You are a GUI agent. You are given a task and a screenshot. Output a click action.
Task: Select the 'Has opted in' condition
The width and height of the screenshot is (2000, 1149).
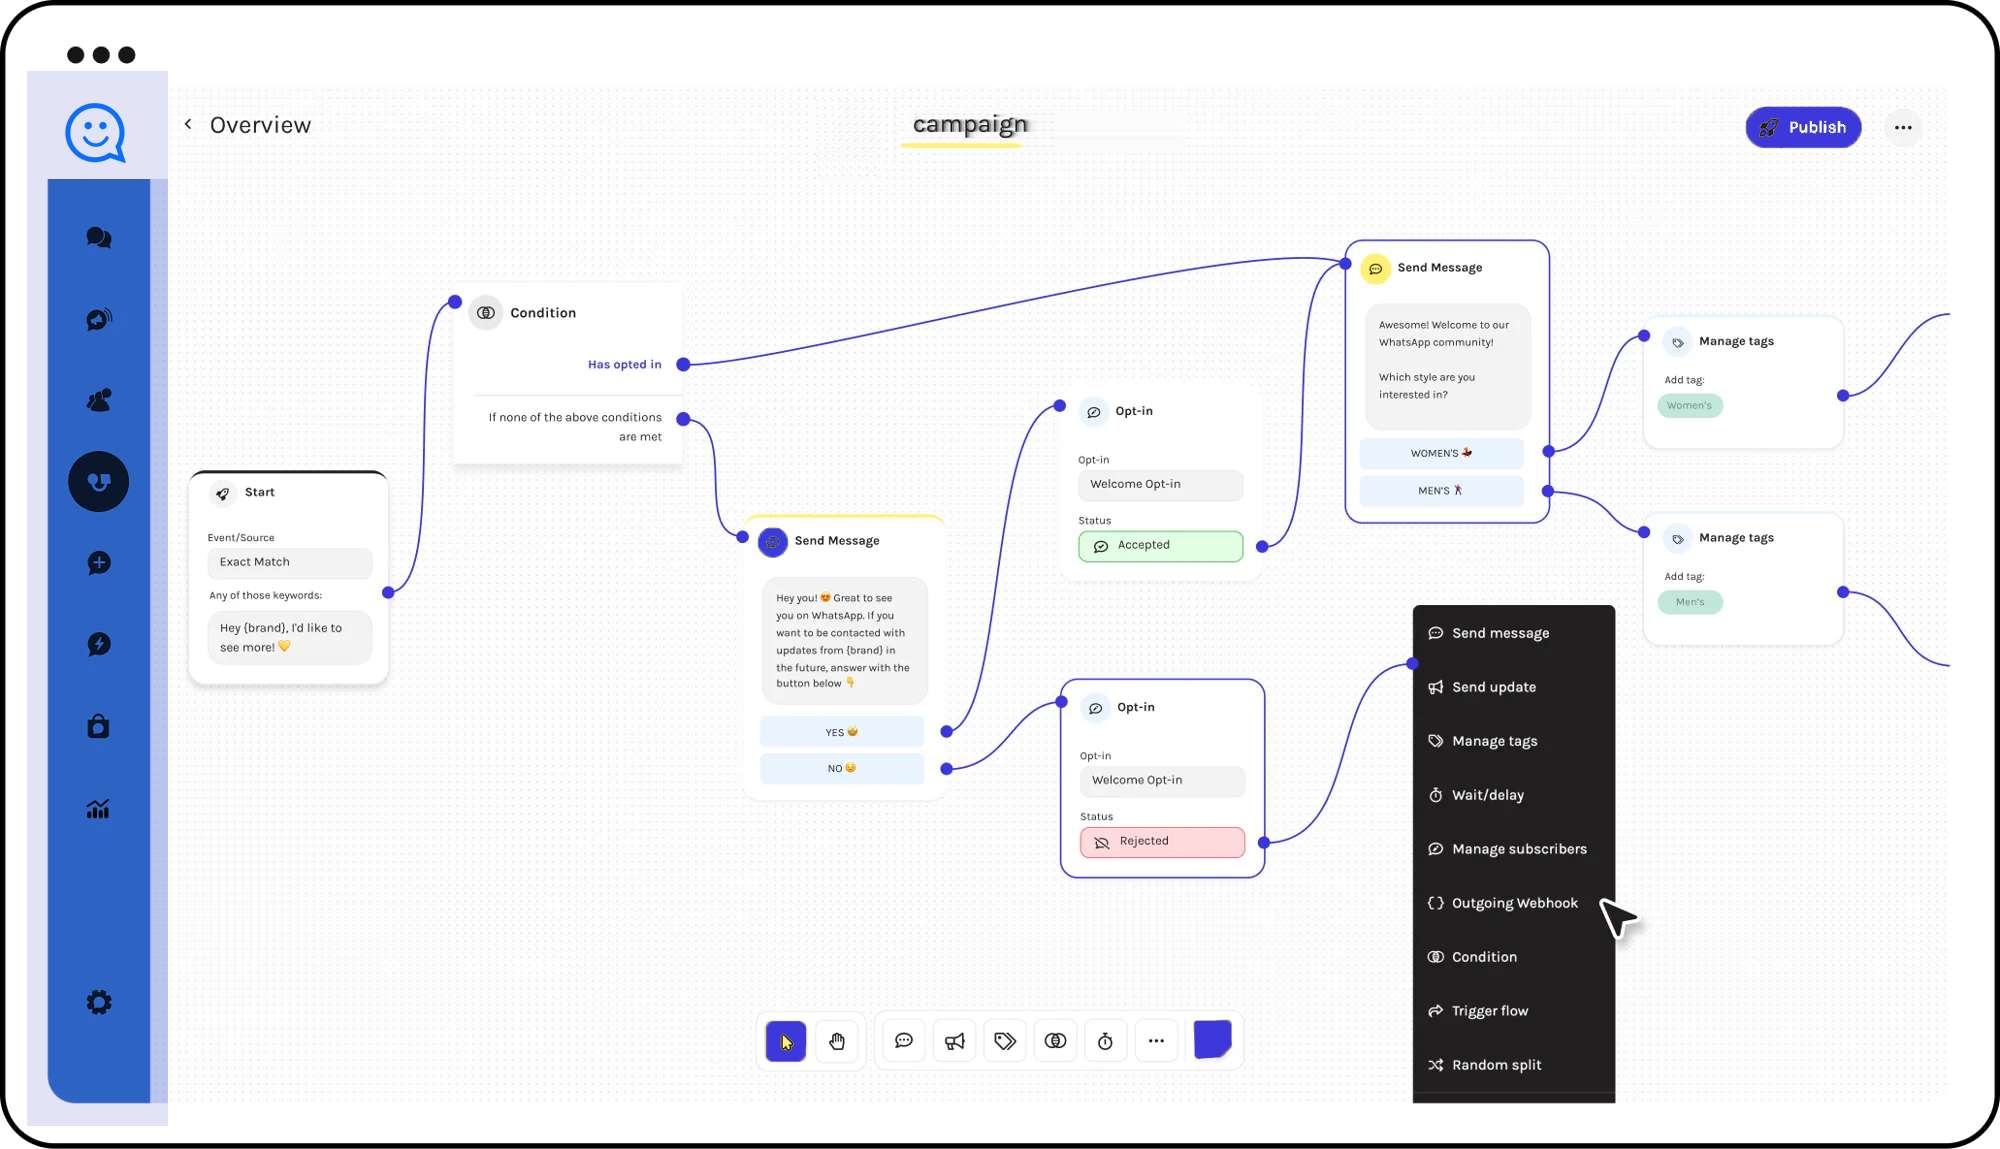(x=625, y=364)
